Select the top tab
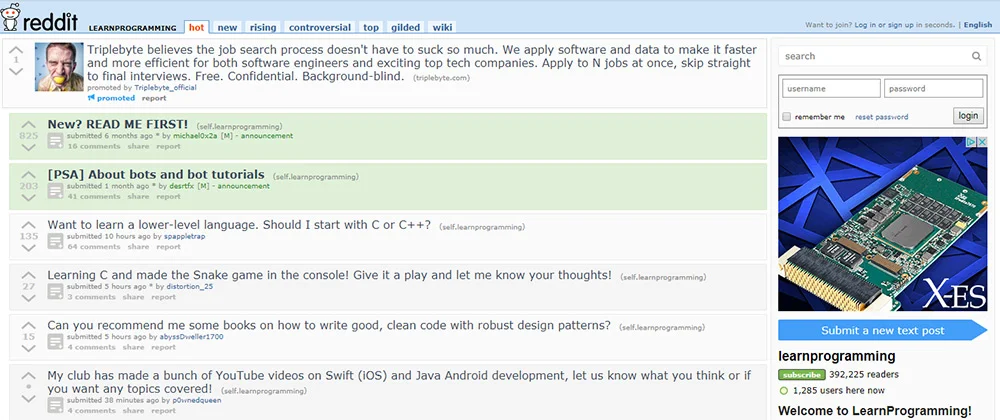This screenshot has height=420, width=1000. 371,27
